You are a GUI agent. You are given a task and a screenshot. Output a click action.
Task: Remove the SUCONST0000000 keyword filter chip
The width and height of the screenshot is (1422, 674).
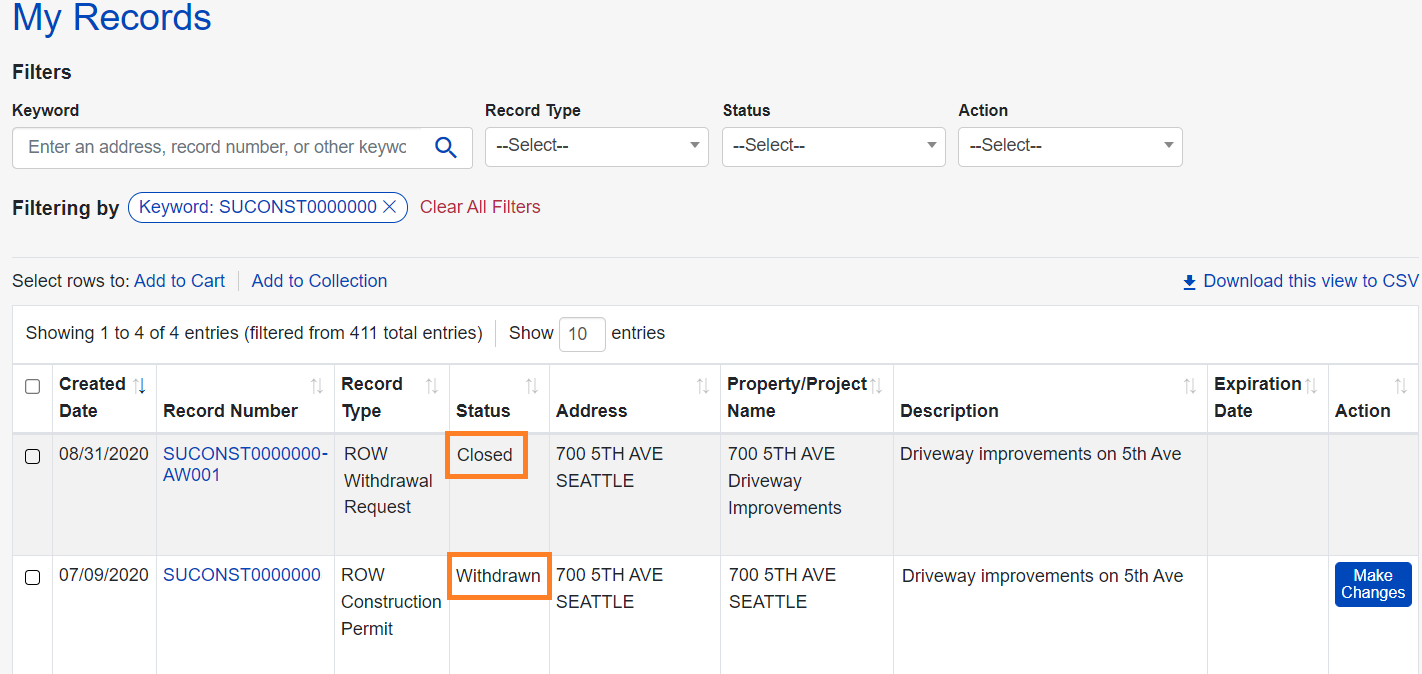390,207
